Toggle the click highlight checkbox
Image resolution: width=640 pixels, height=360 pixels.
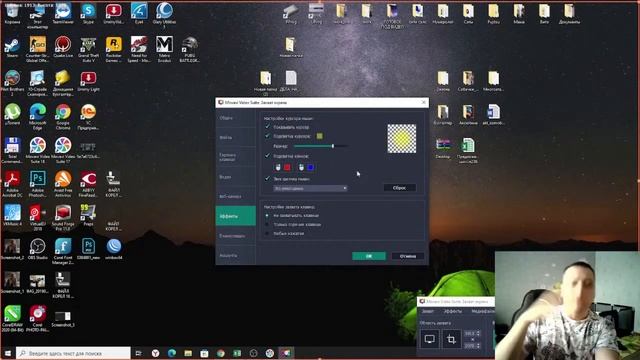click(x=268, y=156)
